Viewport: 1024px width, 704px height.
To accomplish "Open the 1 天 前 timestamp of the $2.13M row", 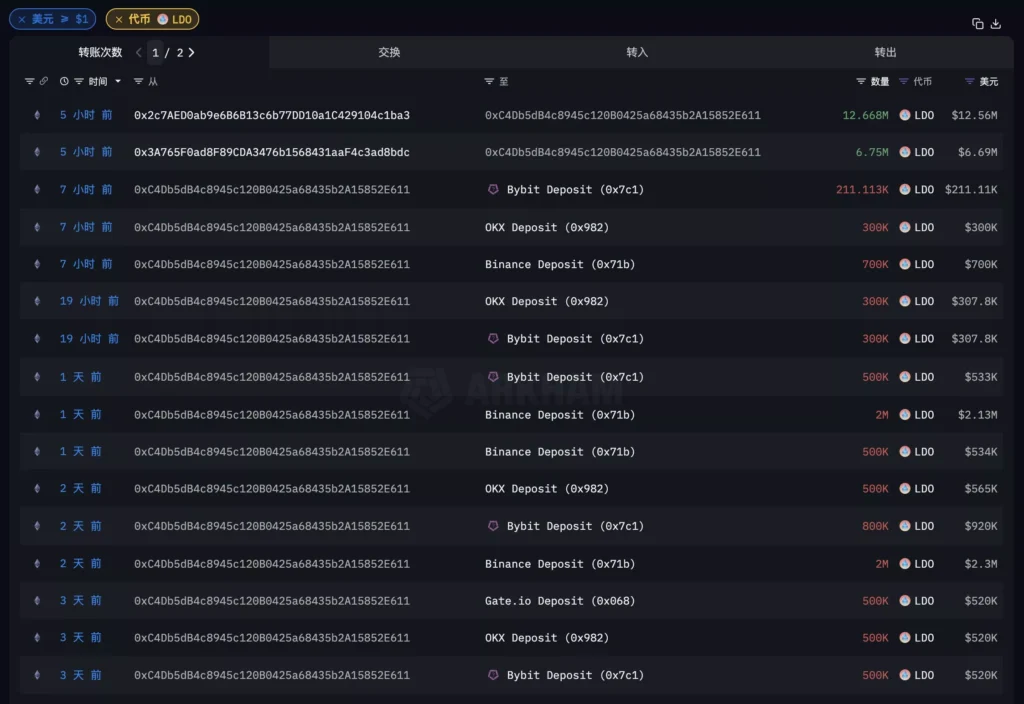I will (81, 415).
